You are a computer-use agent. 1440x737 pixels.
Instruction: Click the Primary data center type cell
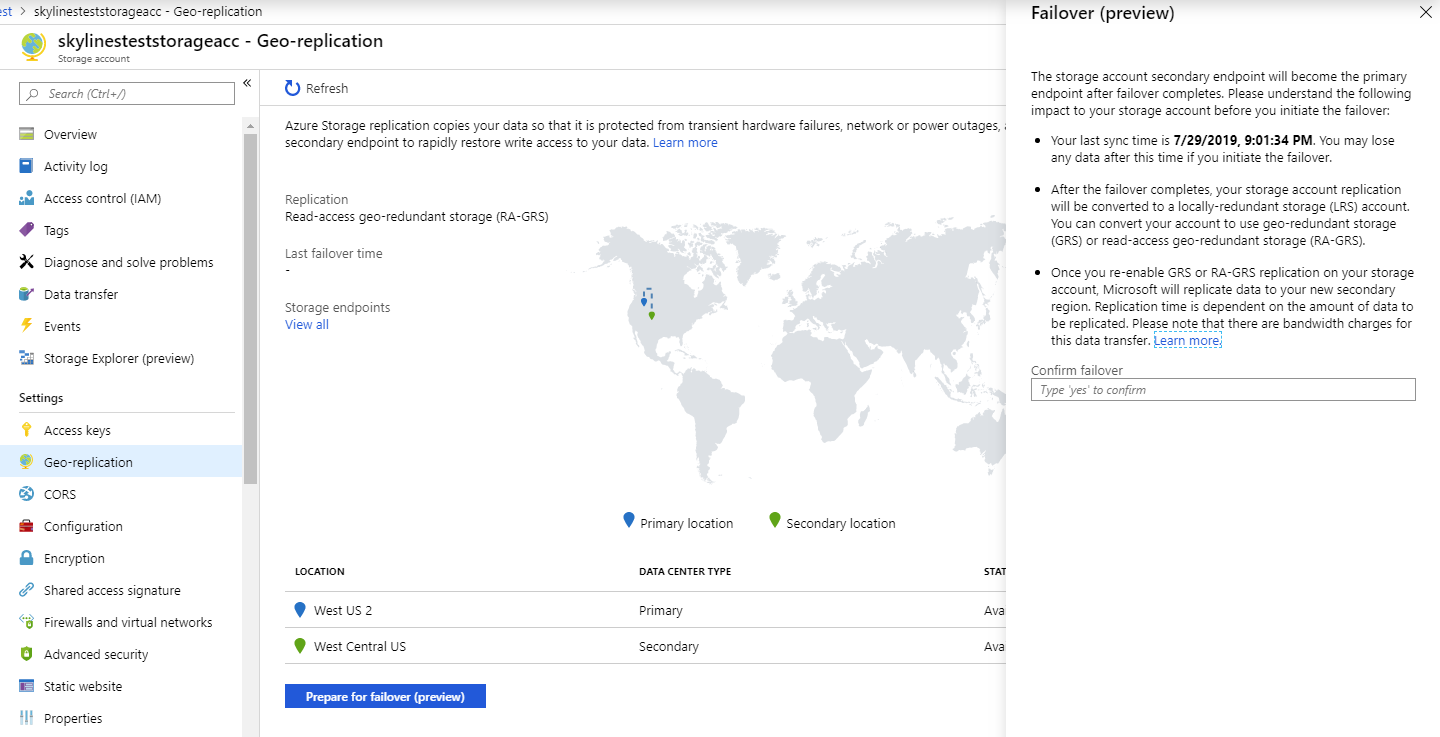pos(661,610)
